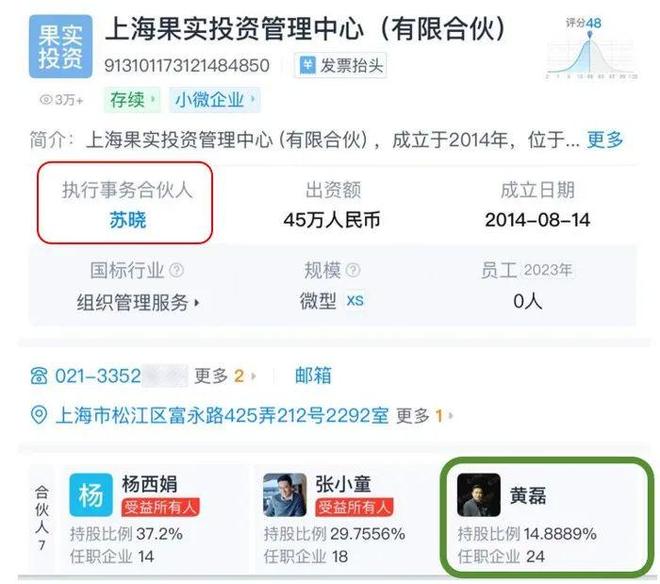The width and height of the screenshot is (660, 584).
Task: Click the eye view count icon
Action: click(x=45, y=100)
